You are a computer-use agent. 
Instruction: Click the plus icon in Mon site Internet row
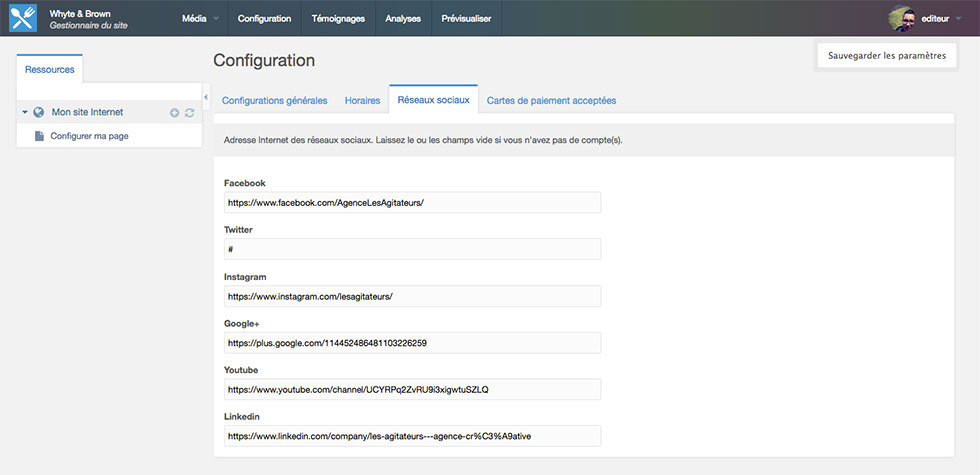pos(174,113)
